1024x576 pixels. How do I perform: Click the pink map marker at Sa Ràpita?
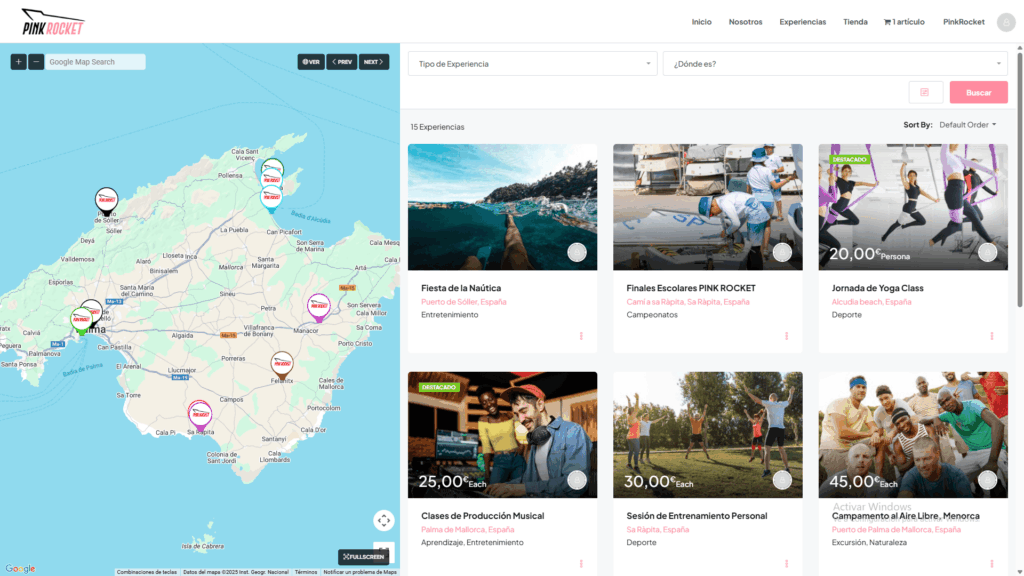(200, 415)
